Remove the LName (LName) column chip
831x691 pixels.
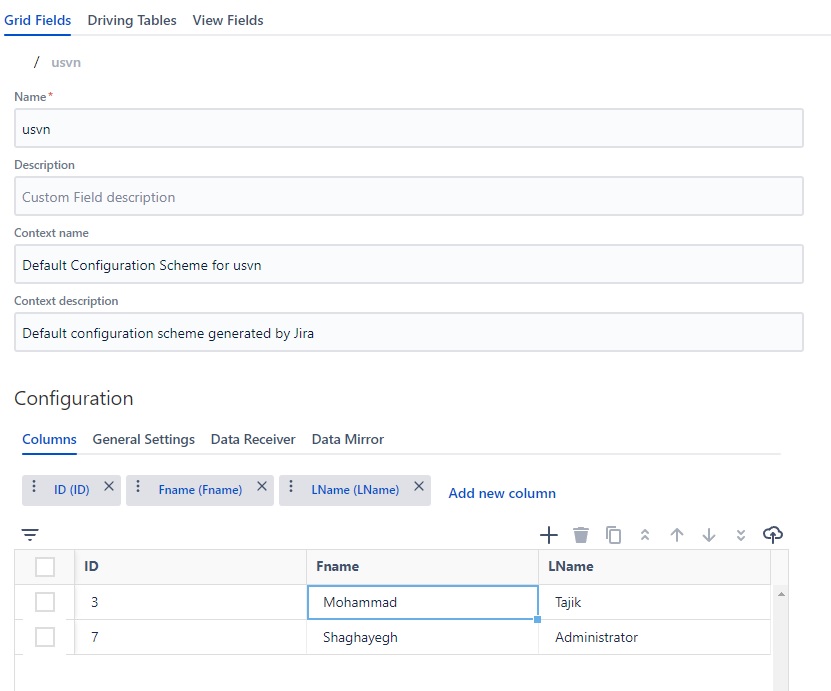point(418,487)
